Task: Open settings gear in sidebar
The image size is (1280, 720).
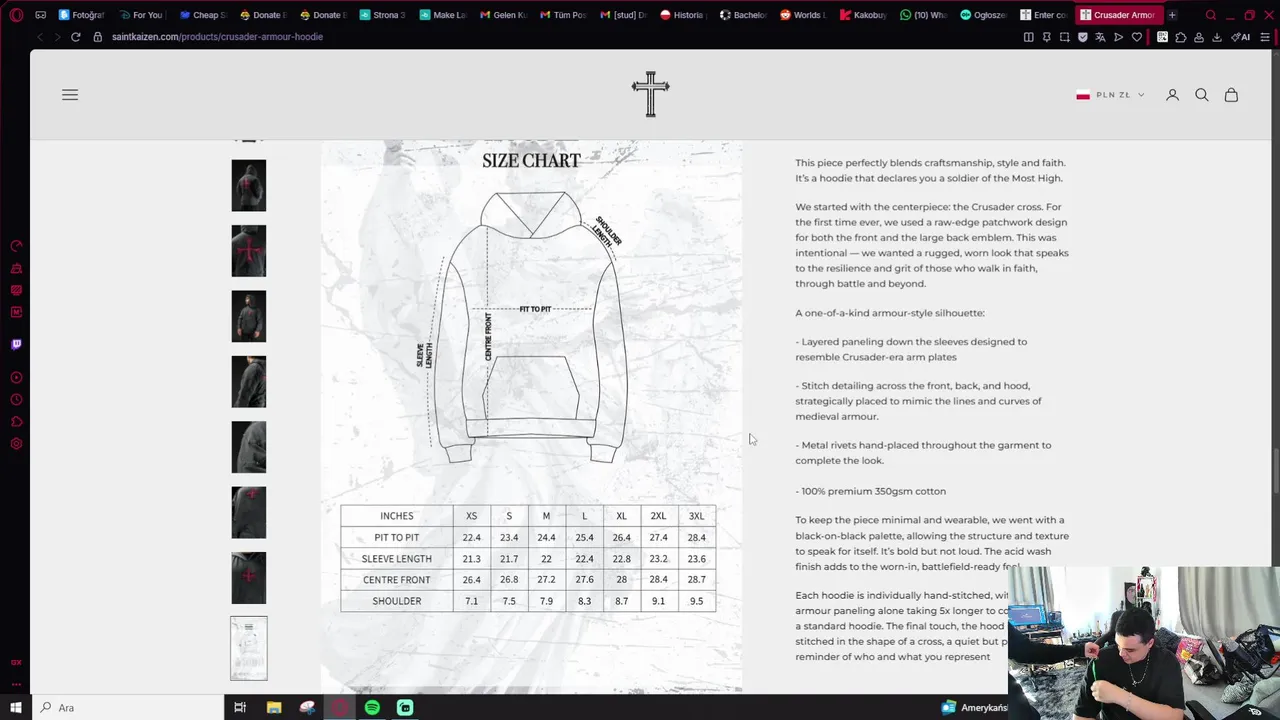Action: (16, 444)
